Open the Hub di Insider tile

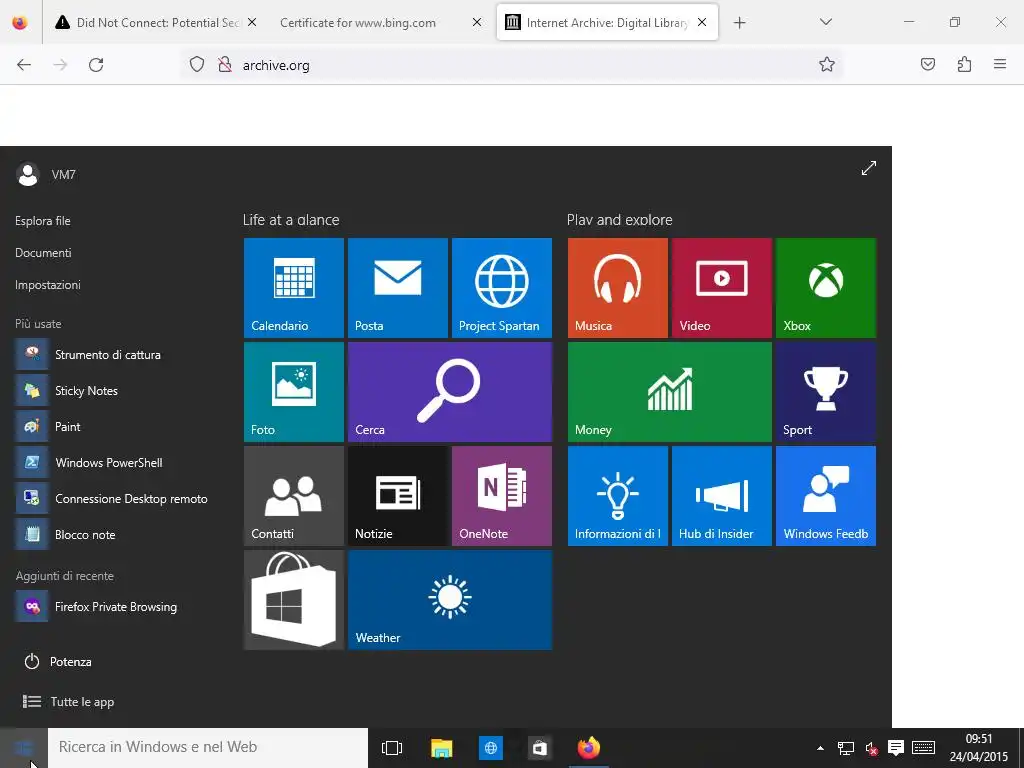(x=722, y=496)
